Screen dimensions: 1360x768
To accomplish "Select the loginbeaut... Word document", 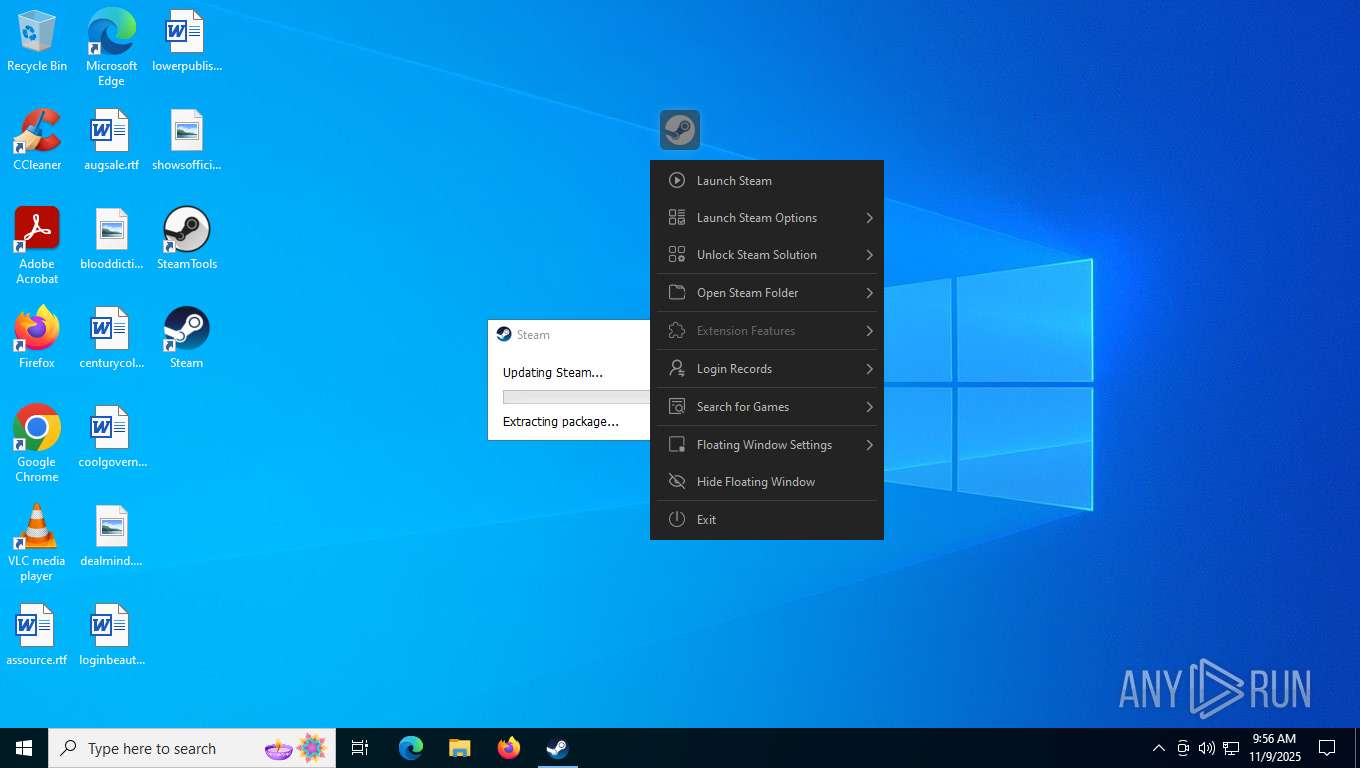I will 112,636.
